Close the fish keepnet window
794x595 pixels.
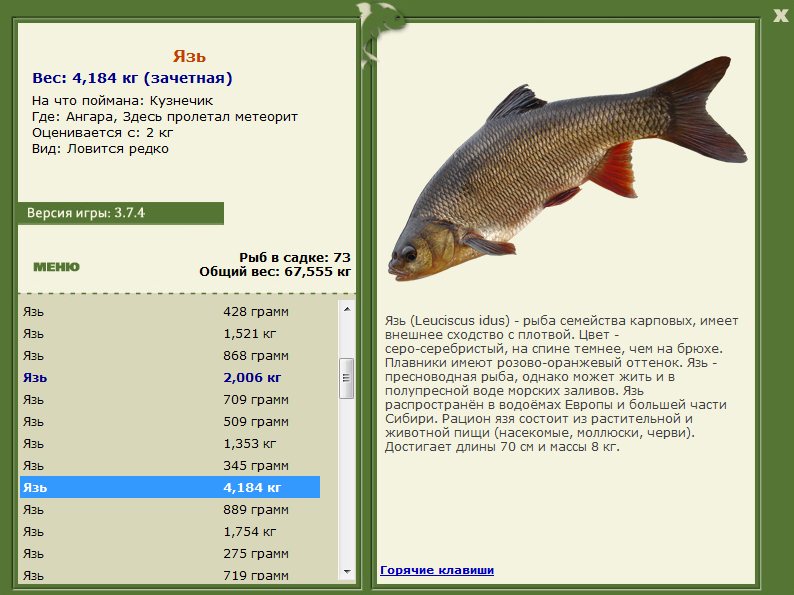tap(780, 15)
